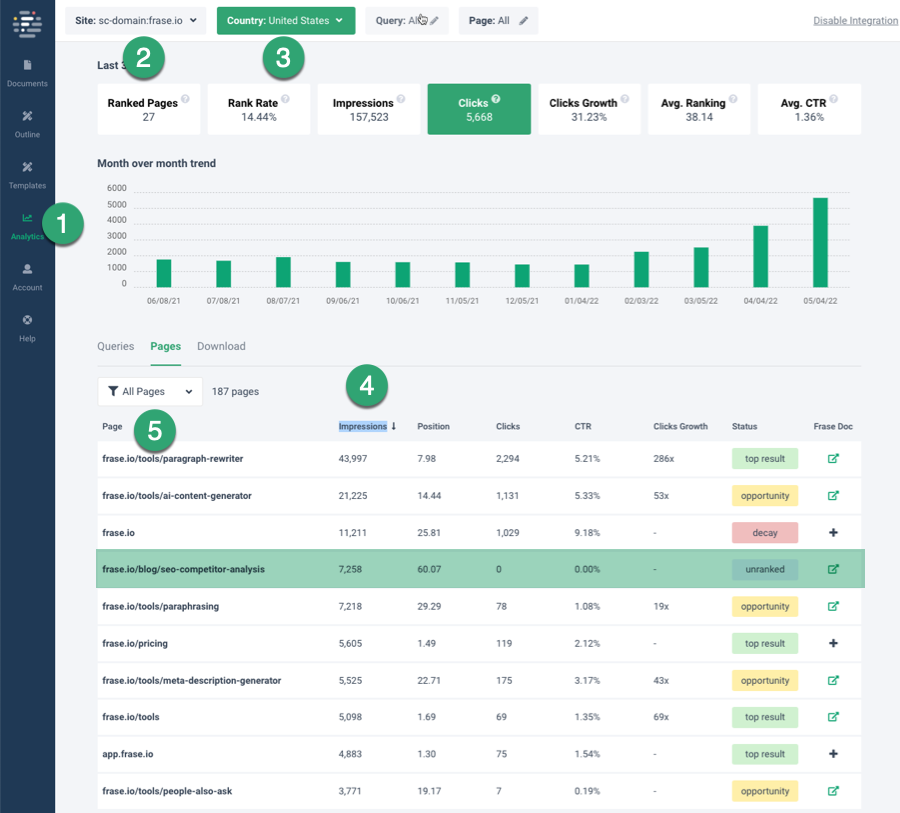Select the Pages tab

tap(165, 346)
